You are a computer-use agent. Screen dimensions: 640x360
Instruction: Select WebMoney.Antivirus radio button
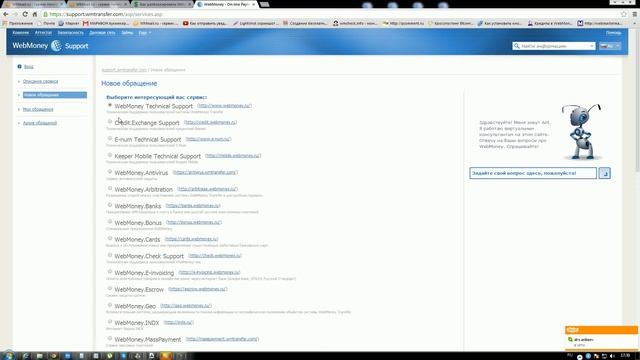pos(110,172)
